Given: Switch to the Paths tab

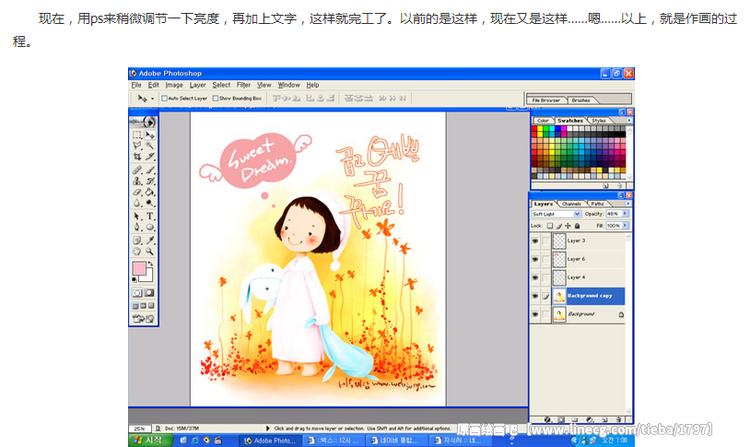Looking at the screenshot, I should point(597,204).
